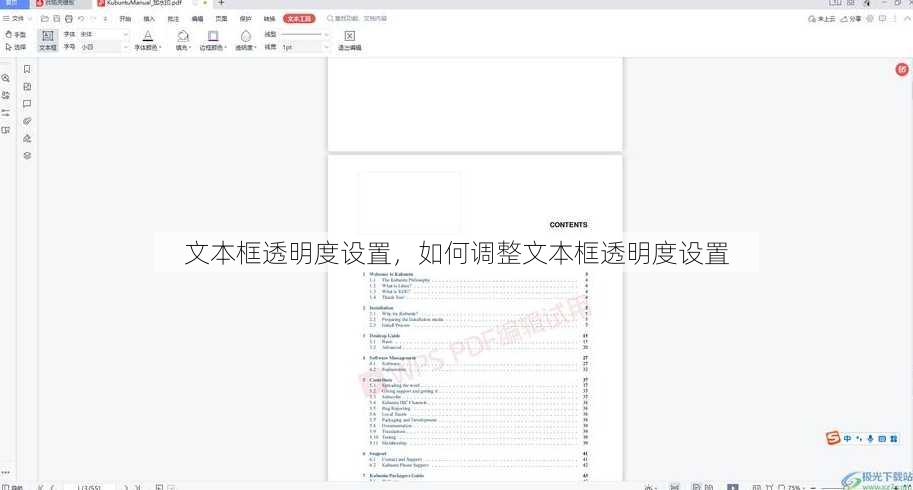Screen dimensions: 913x490
Task: Open the Attachments paperclip panel
Action: click(27, 121)
